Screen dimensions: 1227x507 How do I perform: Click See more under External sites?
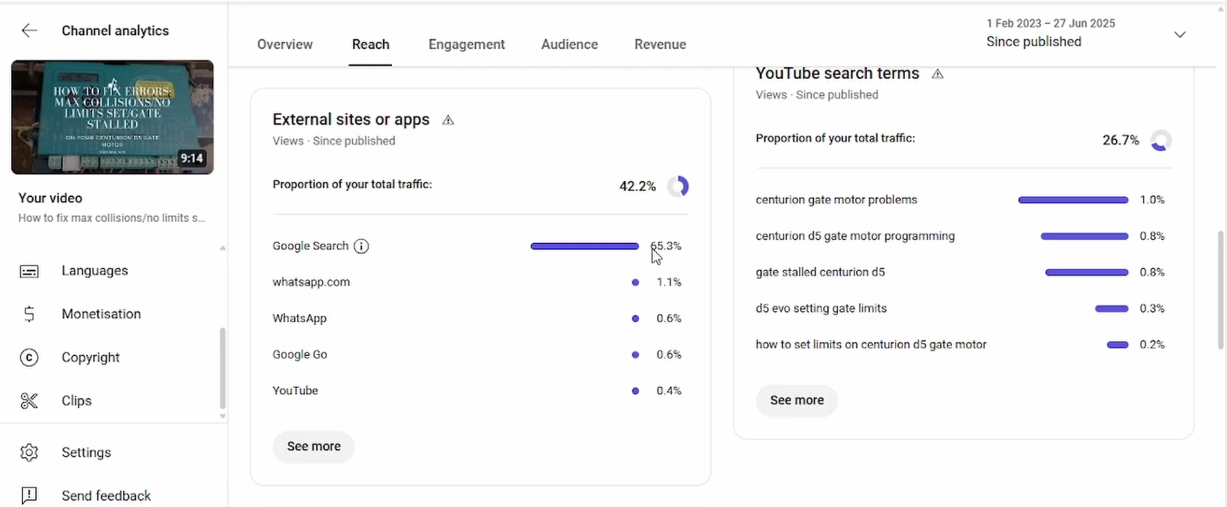click(x=314, y=447)
